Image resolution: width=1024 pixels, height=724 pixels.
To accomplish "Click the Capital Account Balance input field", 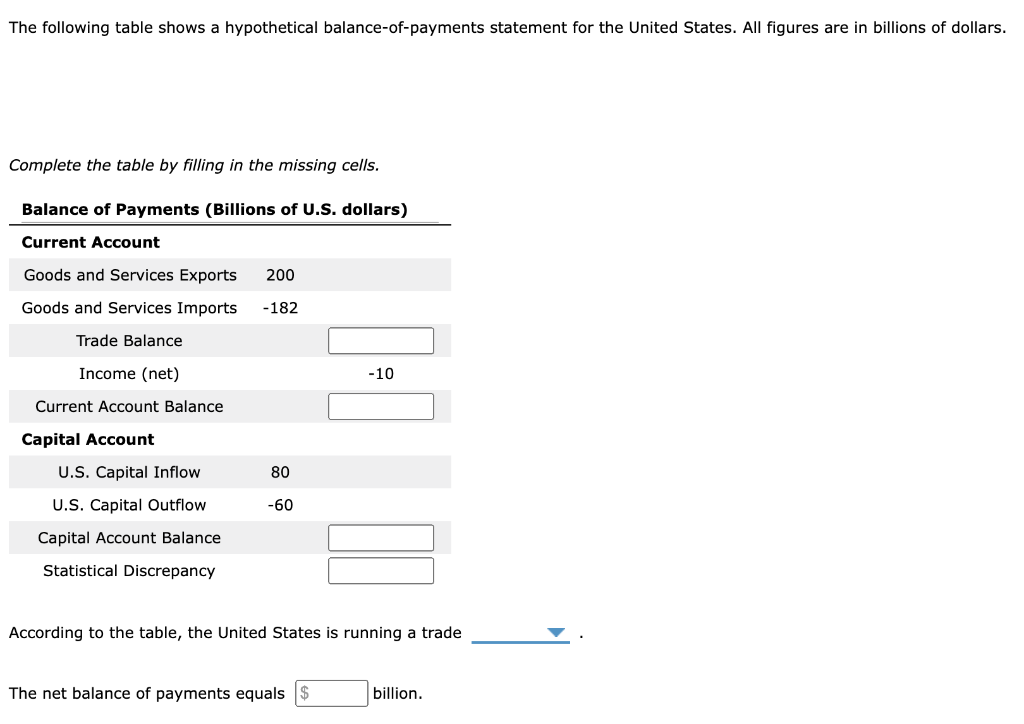I will click(x=381, y=537).
